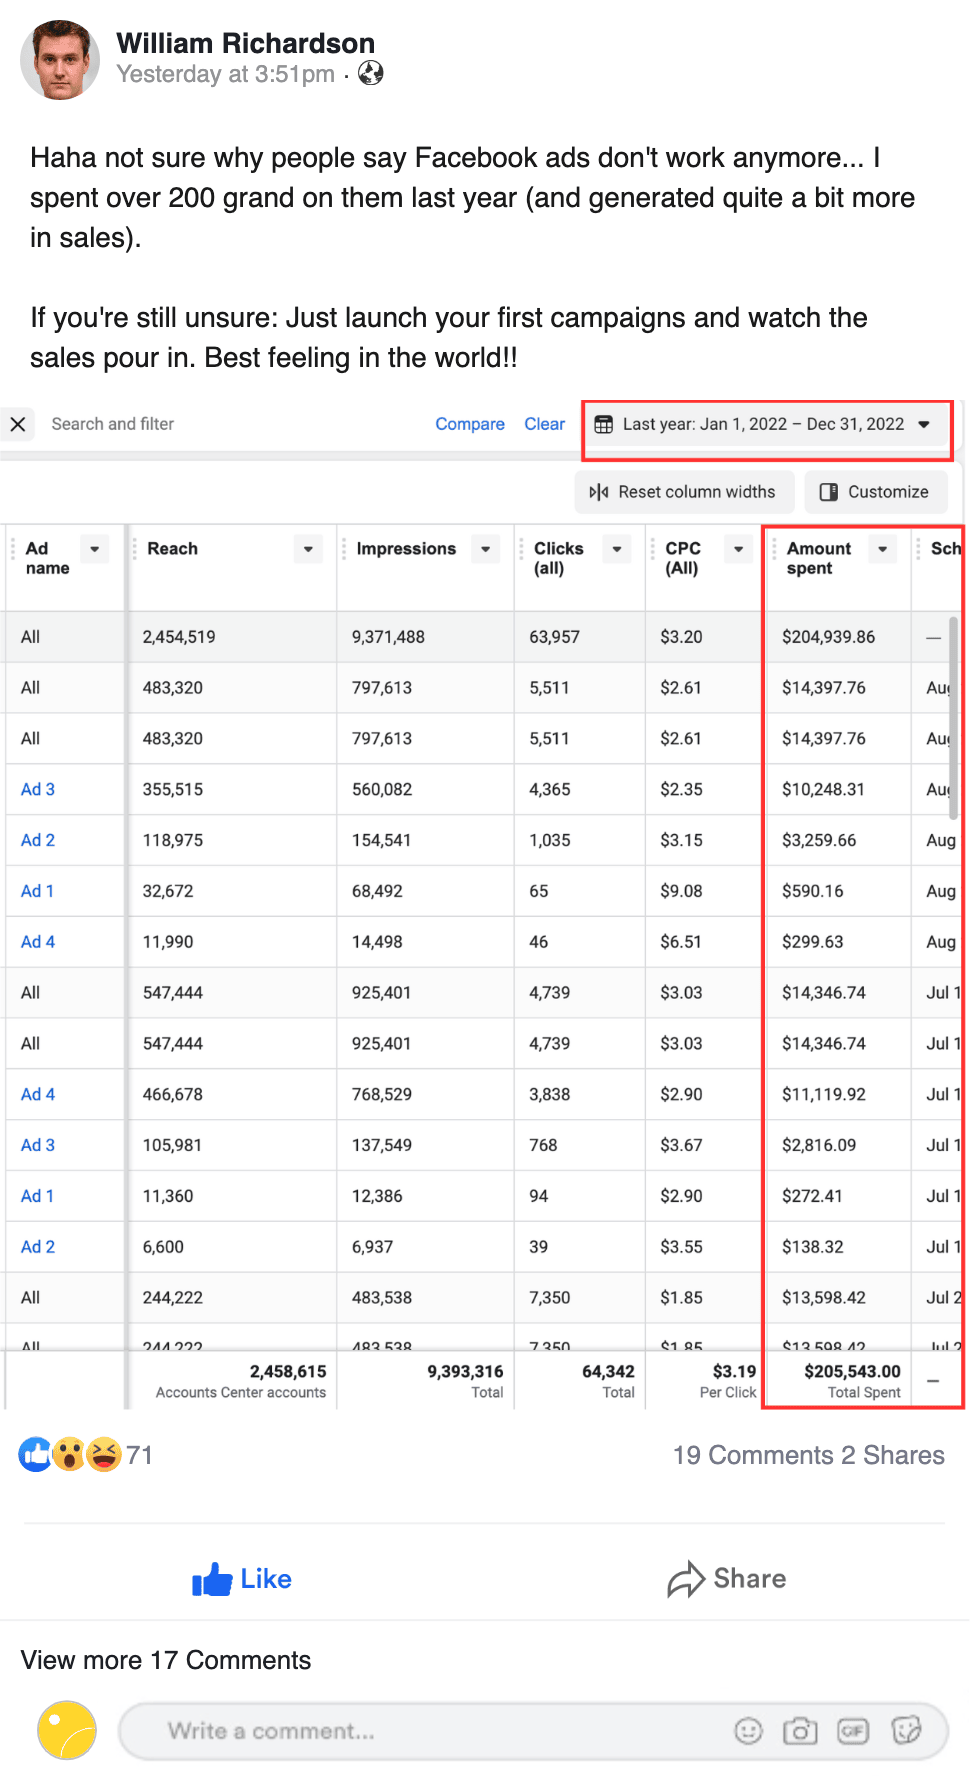
Task: Select the 9,371,488 impressions cell
Action: click(x=388, y=637)
